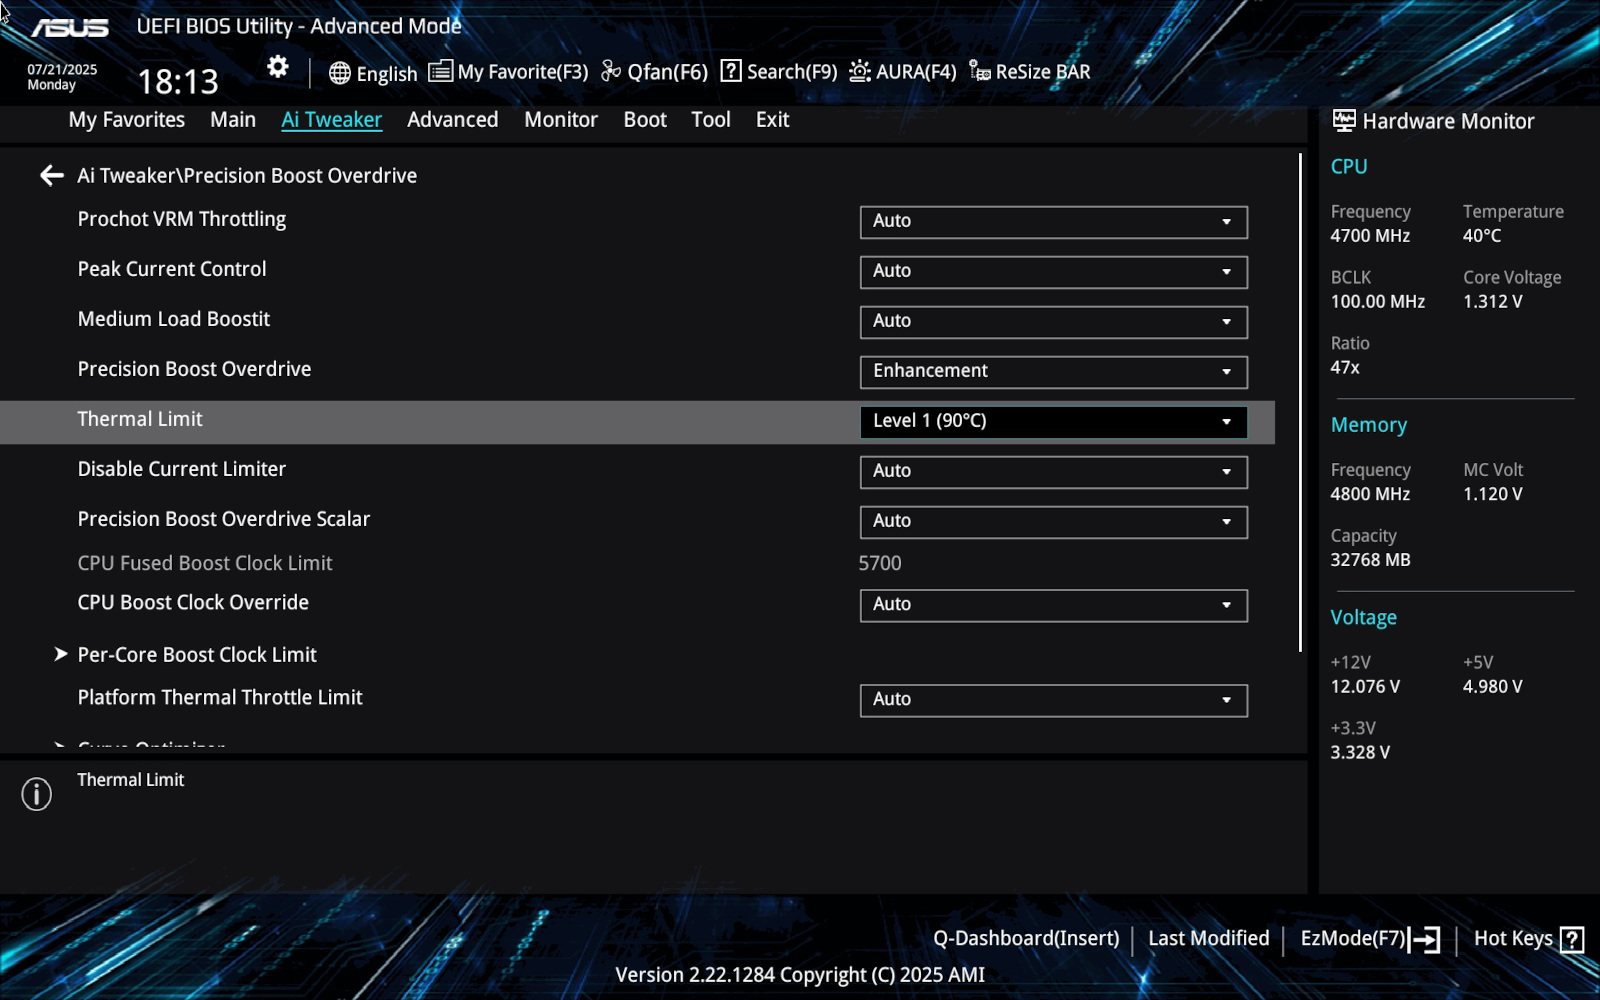Select Disable Current Limiter label
1600x1000 pixels.
pyautogui.click(x=182, y=469)
